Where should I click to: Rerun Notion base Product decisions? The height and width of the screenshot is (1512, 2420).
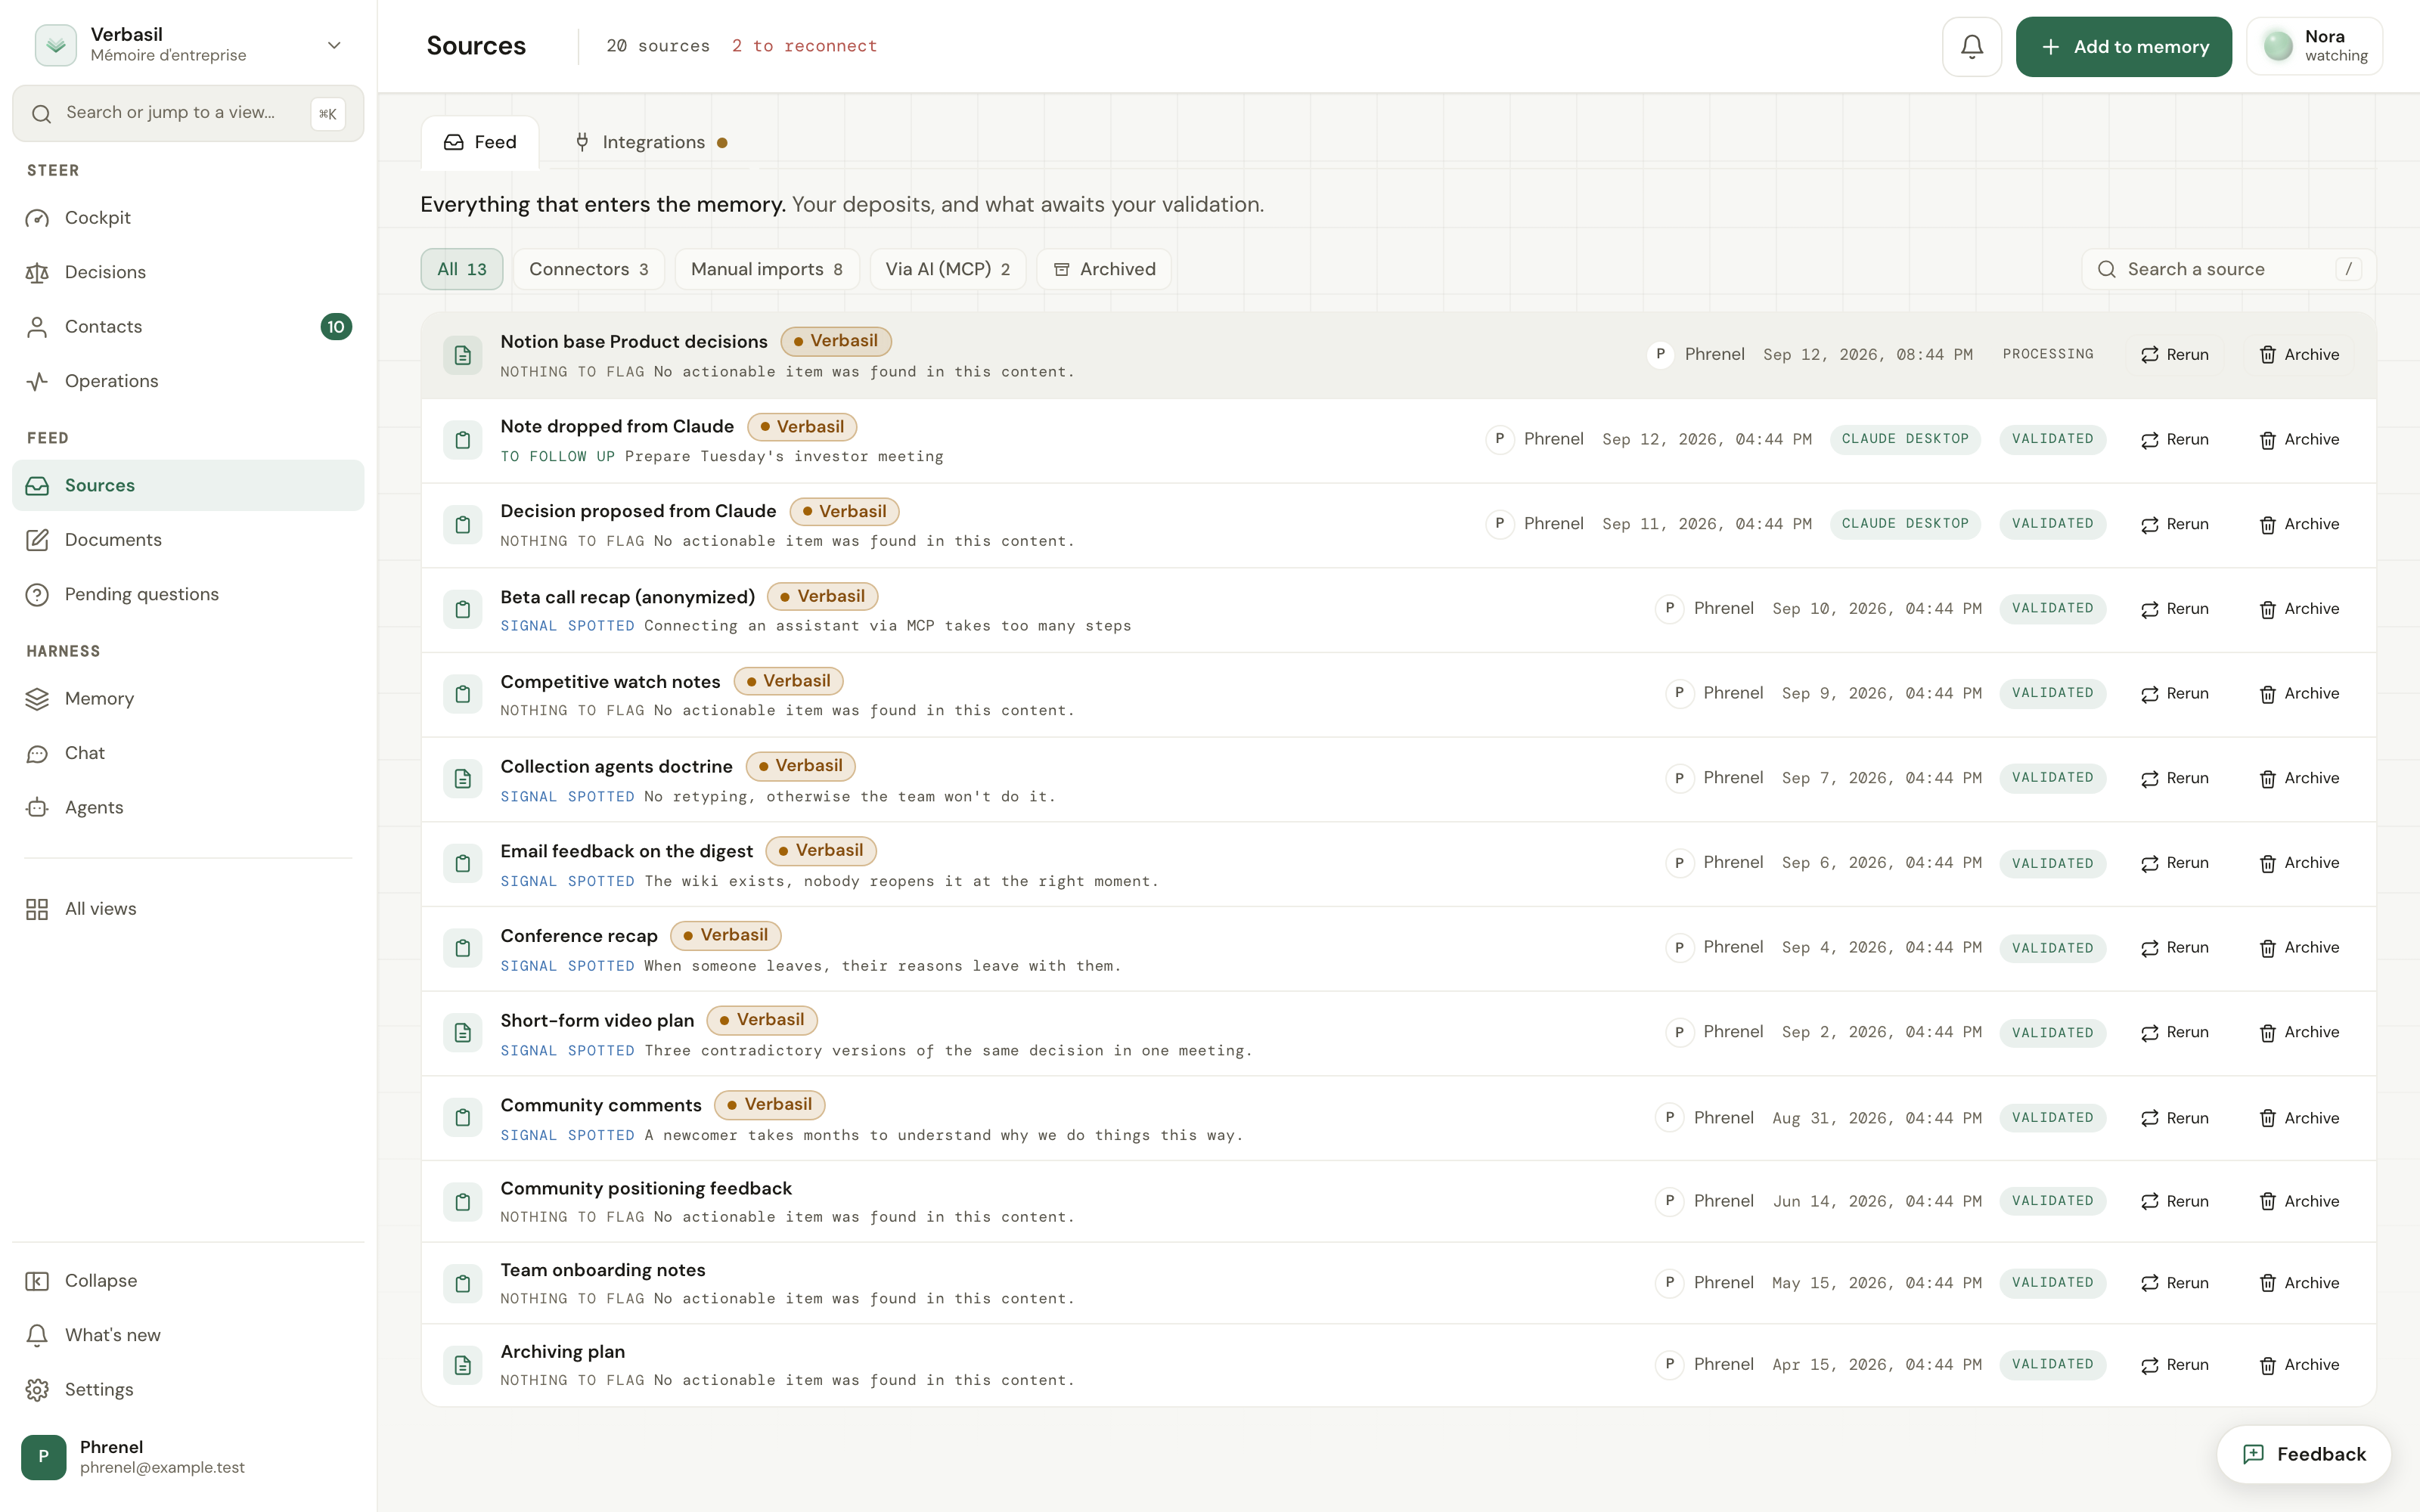pos(2174,355)
